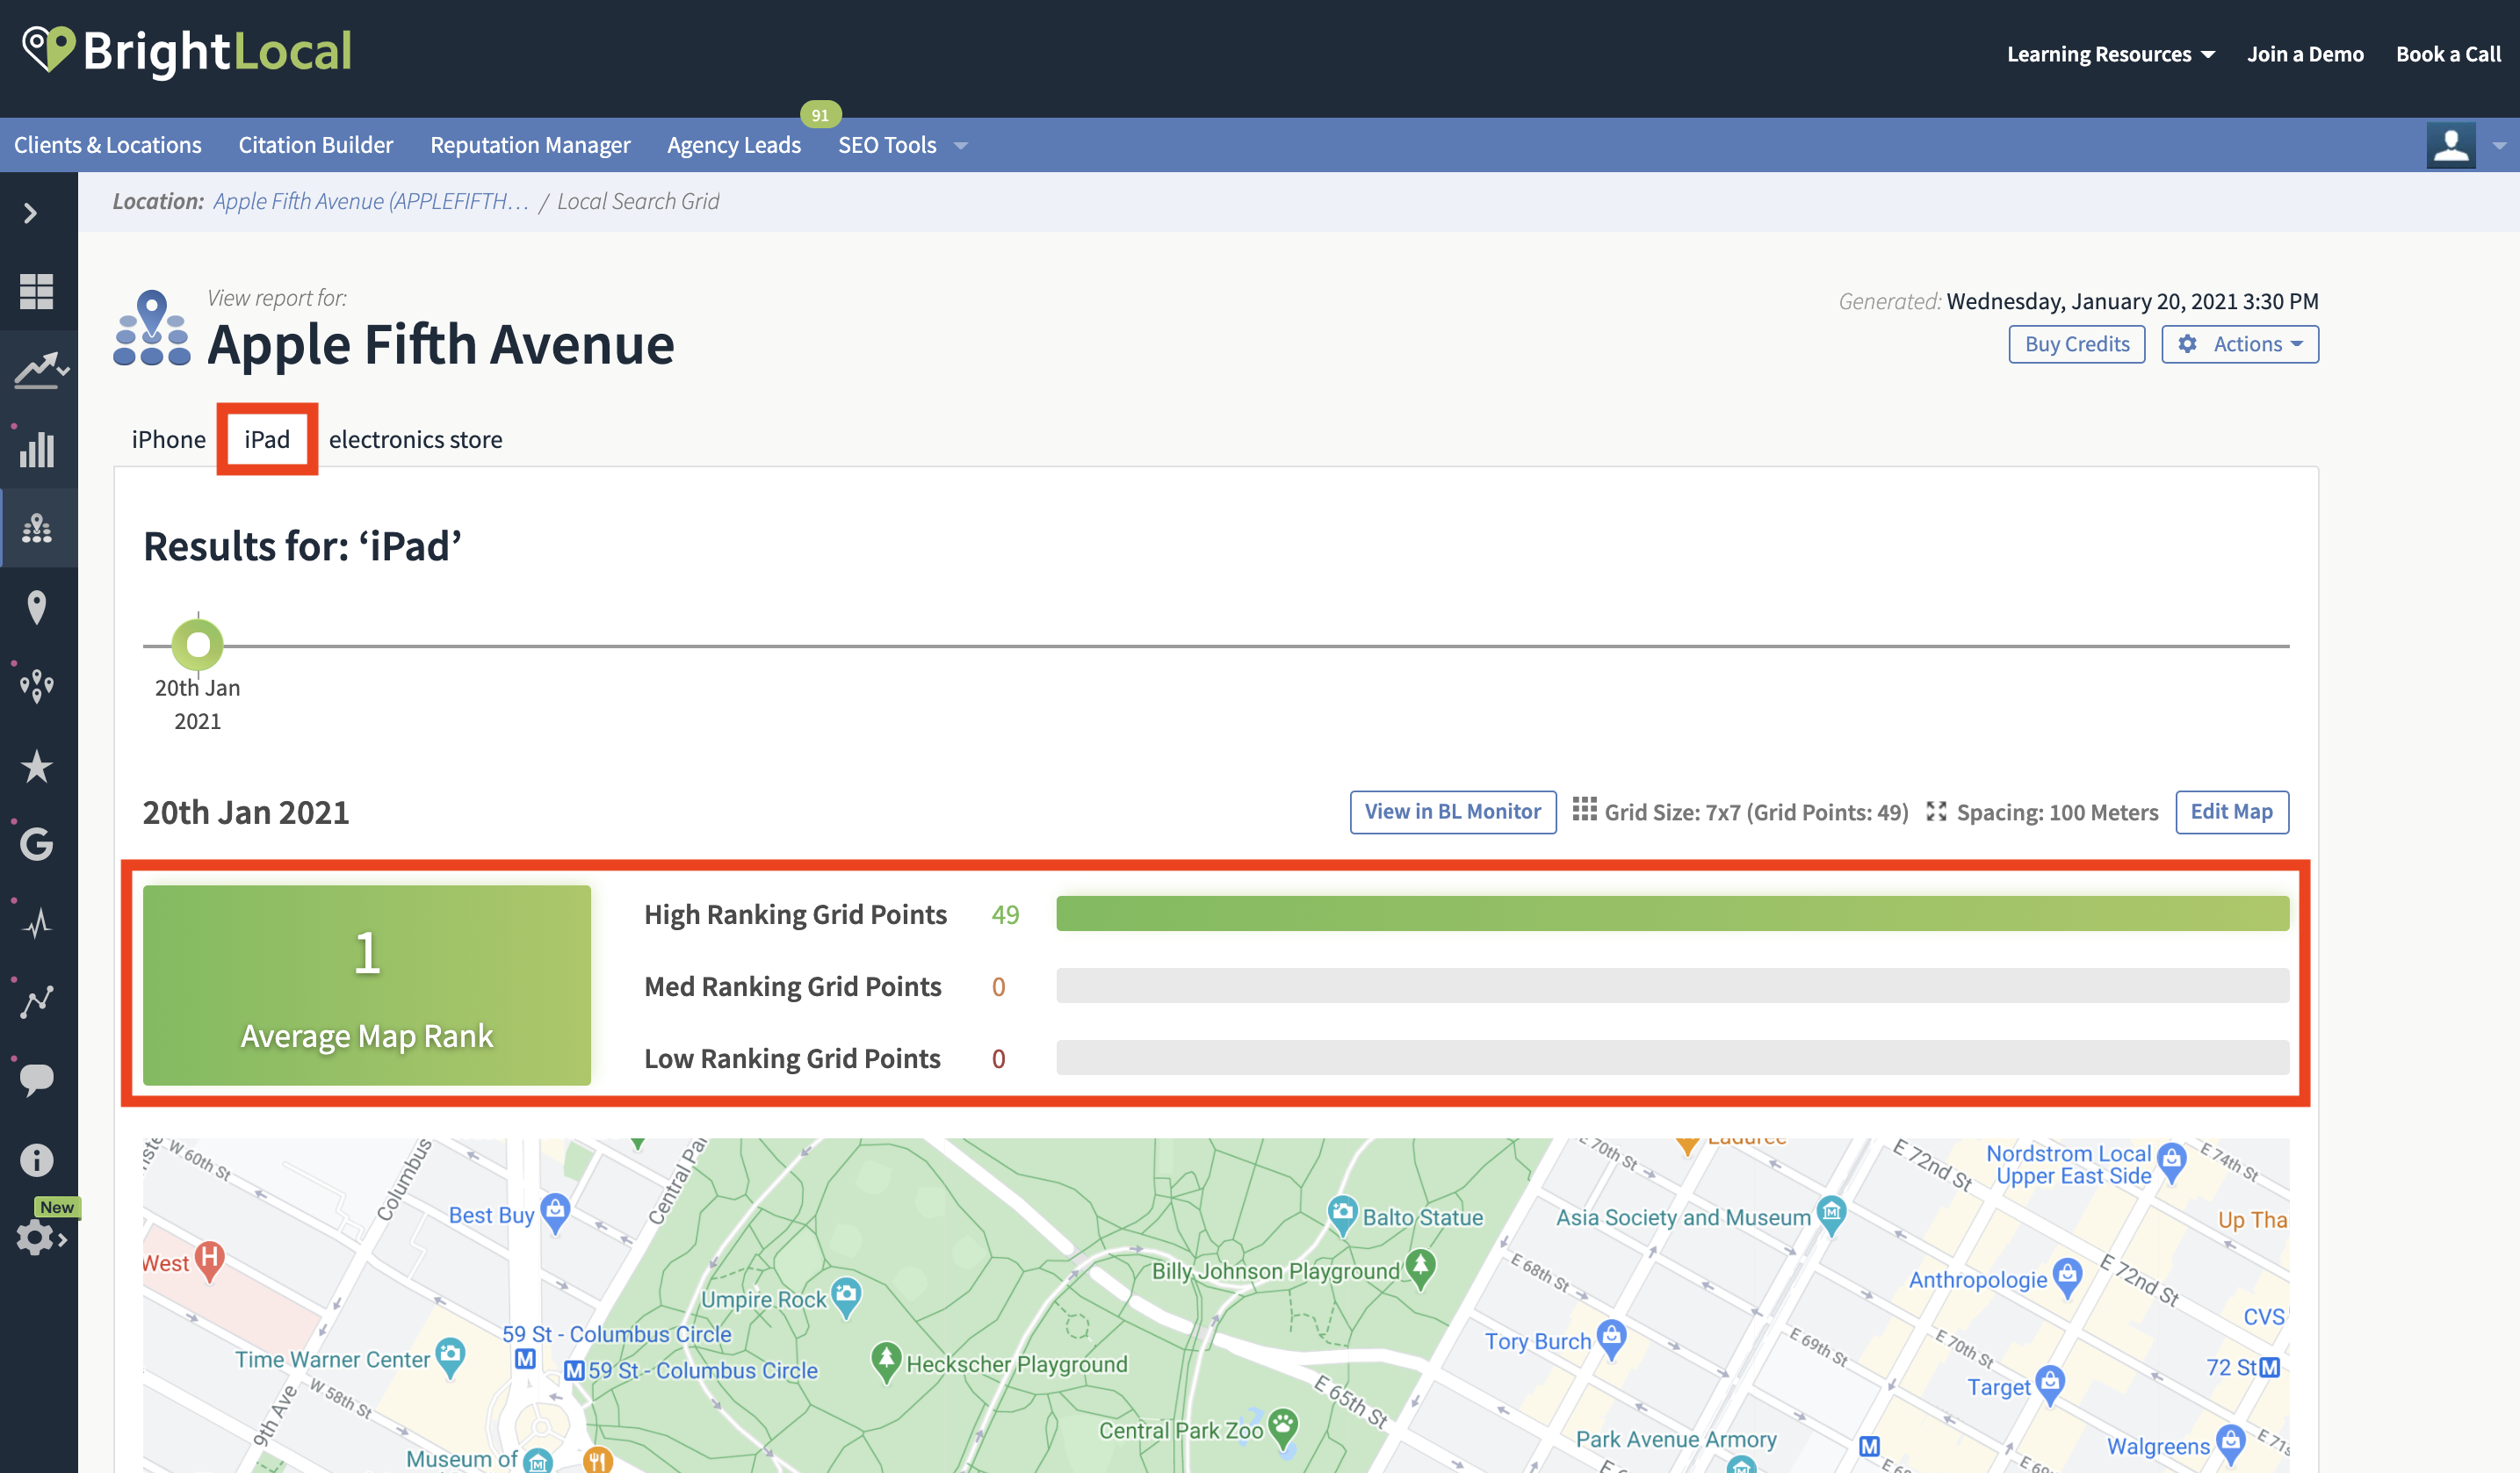Screen dimensions: 2520x1473
Task: Switch to the electronics store tab
Action: [x=416, y=439]
